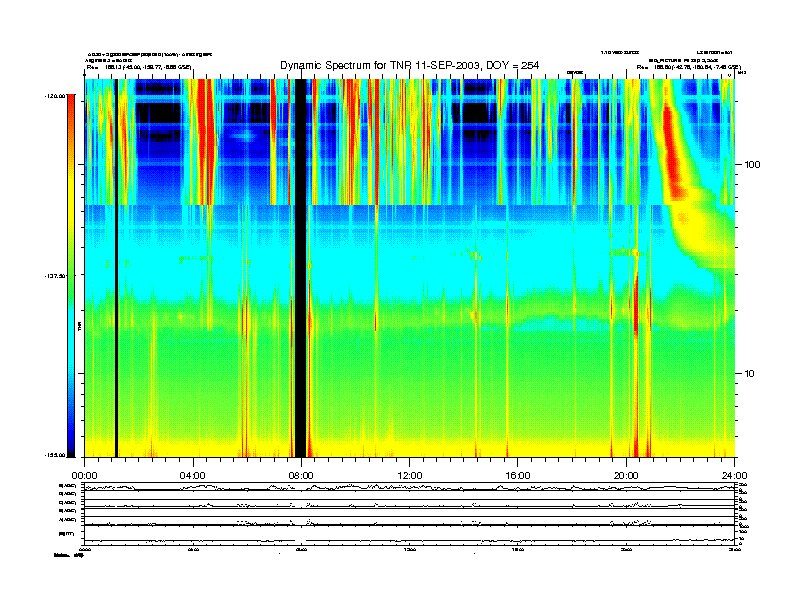Click the 100 frequency axis label
The width and height of the screenshot is (792, 612).
click(752, 165)
